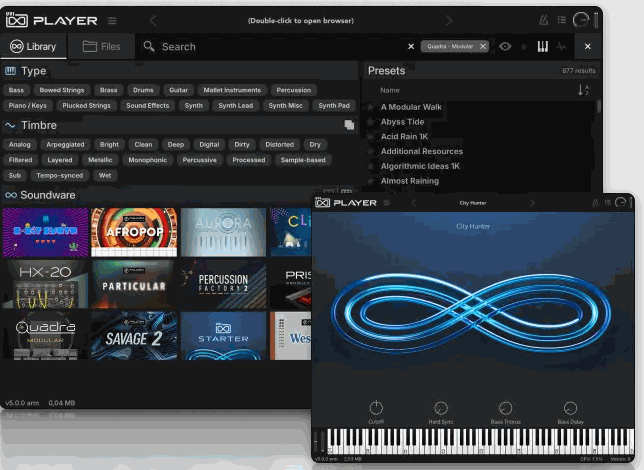The image size is (644, 470).
Task: Open the Percussion Factory 2 thumbnail
Action: (223, 284)
